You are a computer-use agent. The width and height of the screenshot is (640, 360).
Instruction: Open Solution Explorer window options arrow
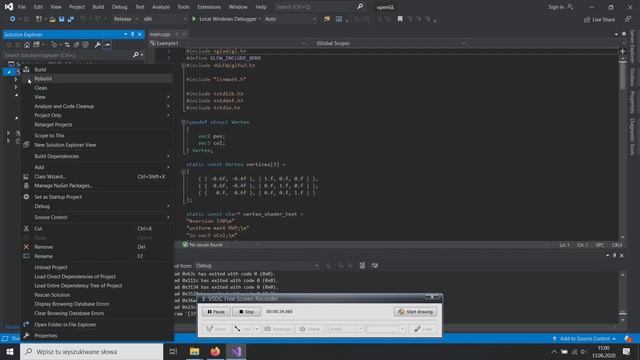click(x=125, y=34)
